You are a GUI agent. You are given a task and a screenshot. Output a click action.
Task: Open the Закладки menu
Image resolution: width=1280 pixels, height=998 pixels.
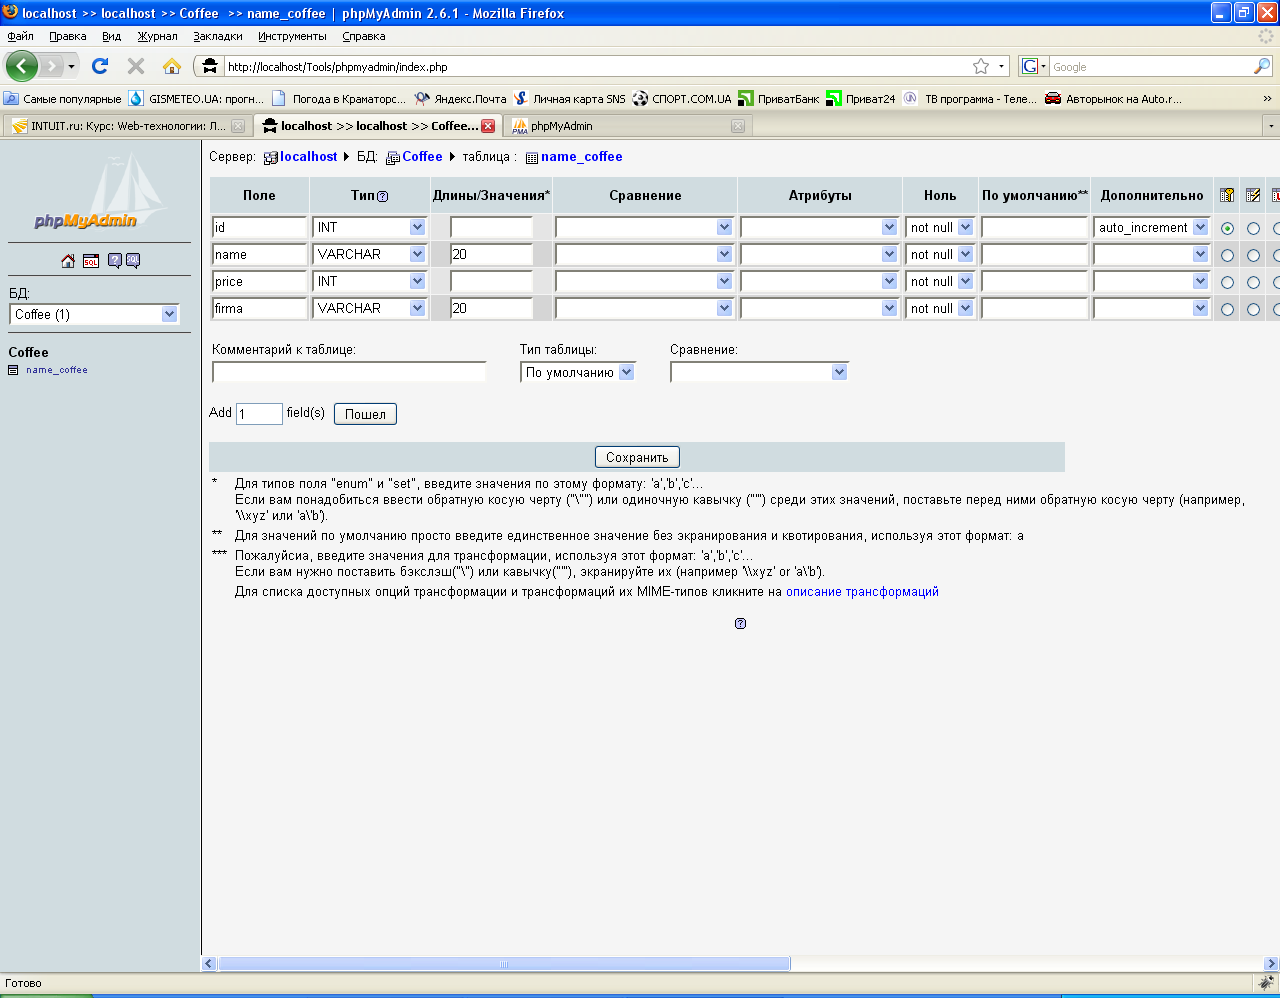pyautogui.click(x=218, y=36)
